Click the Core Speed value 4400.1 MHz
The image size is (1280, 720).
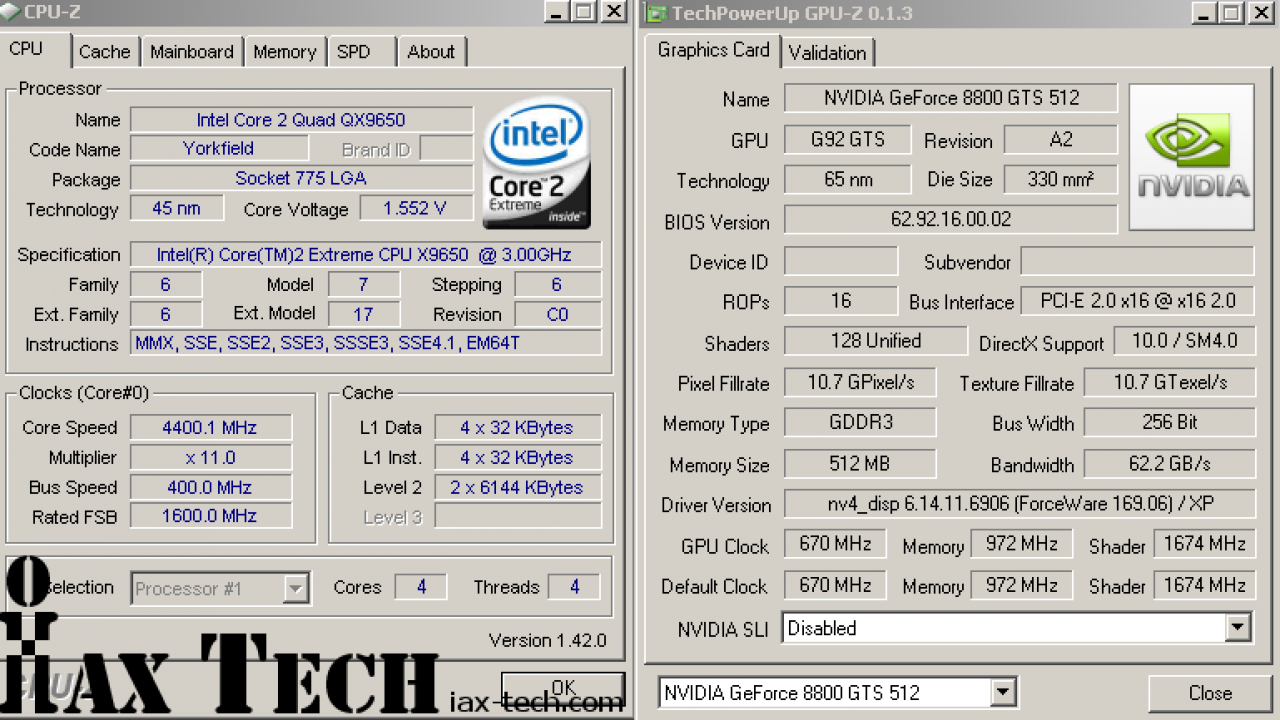click(210, 428)
